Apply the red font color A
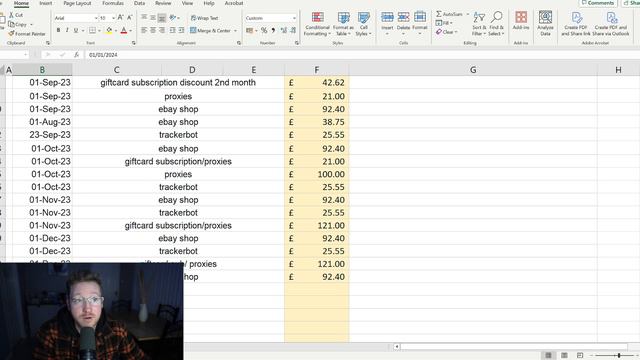This screenshot has width=640, height=360. 124,31
